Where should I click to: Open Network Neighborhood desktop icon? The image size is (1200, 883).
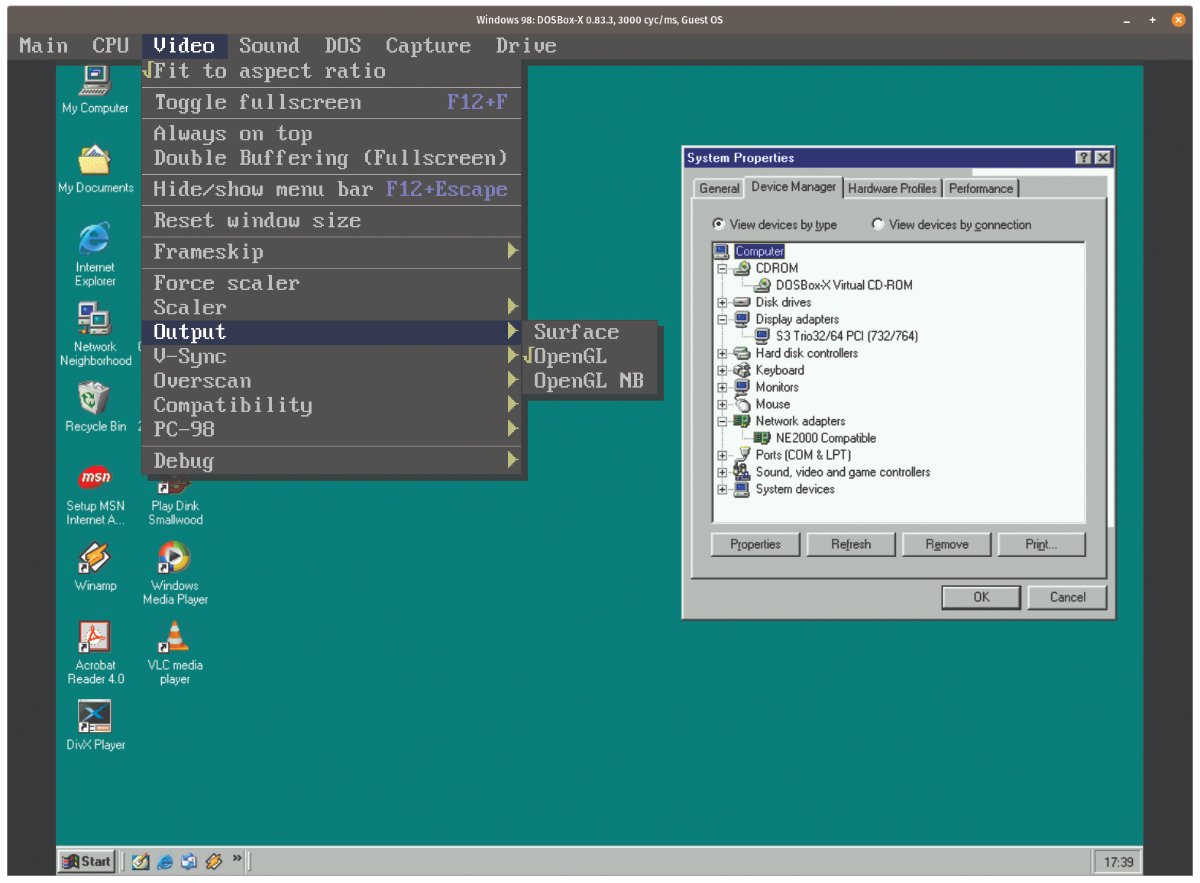click(95, 334)
